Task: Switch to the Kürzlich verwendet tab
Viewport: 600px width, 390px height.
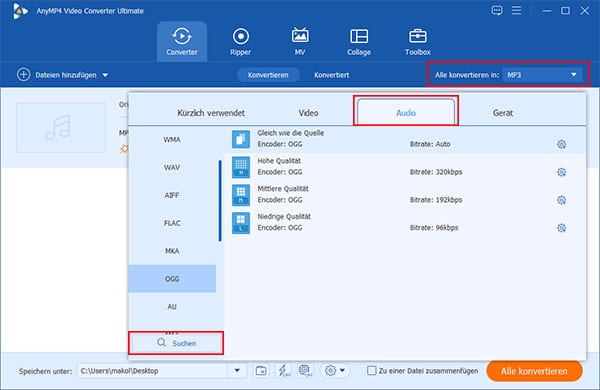Action: (211, 113)
